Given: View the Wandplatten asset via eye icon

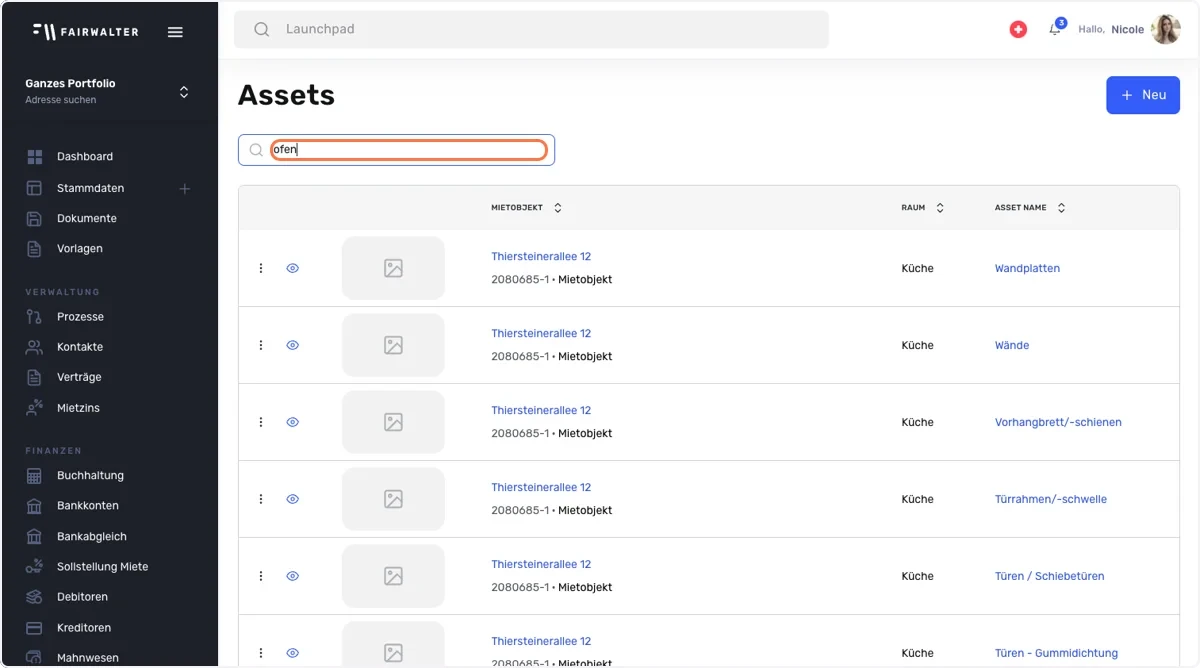Looking at the screenshot, I should (293, 268).
